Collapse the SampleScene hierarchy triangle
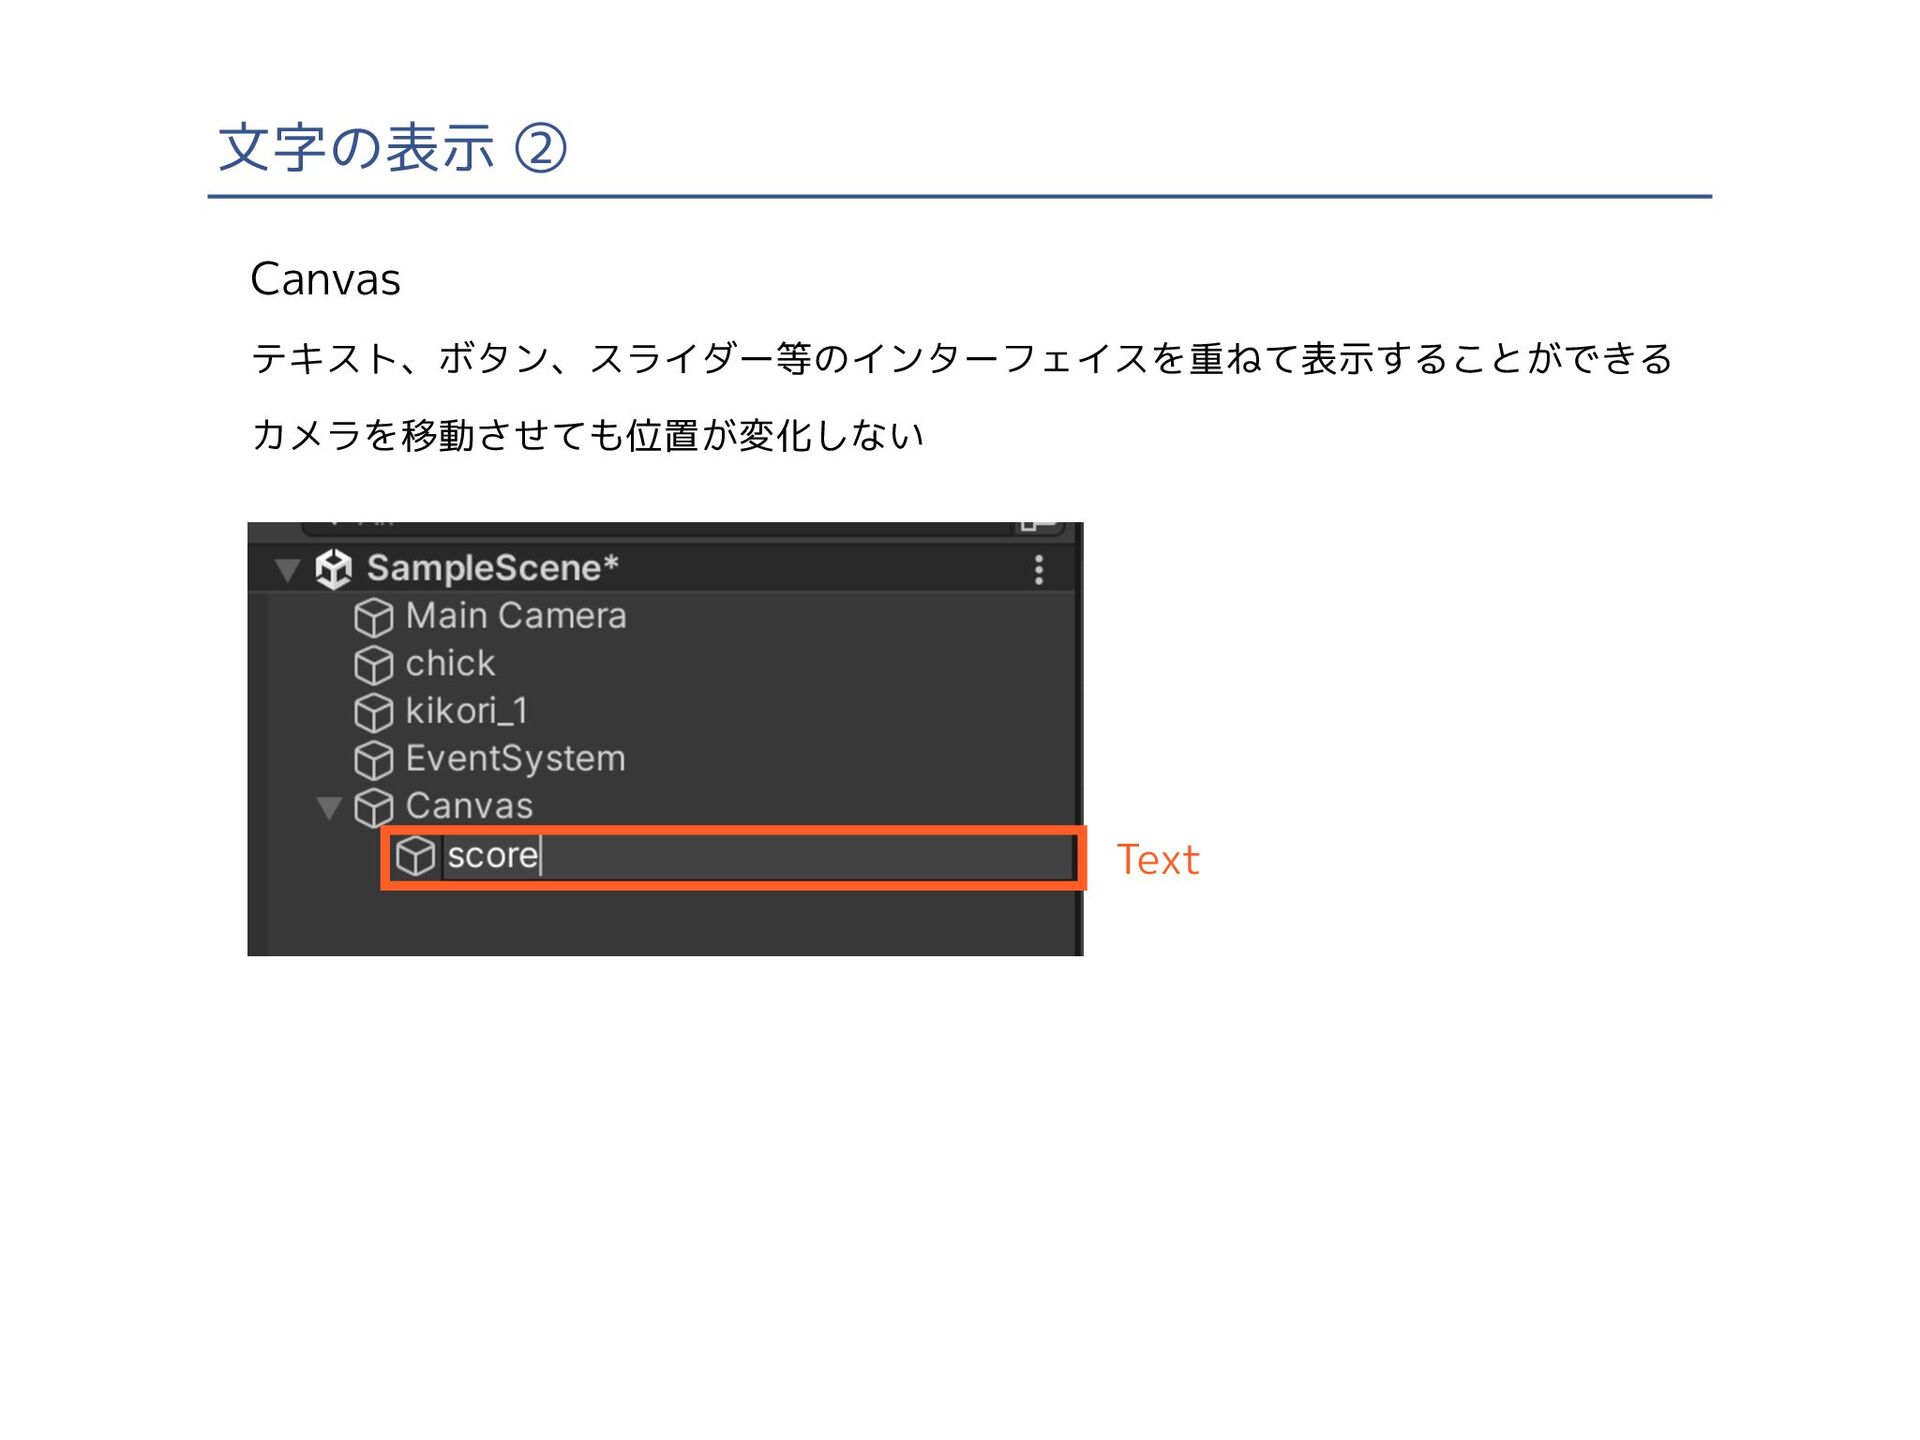Image resolution: width=1920 pixels, height=1440 pixels. coord(288,570)
